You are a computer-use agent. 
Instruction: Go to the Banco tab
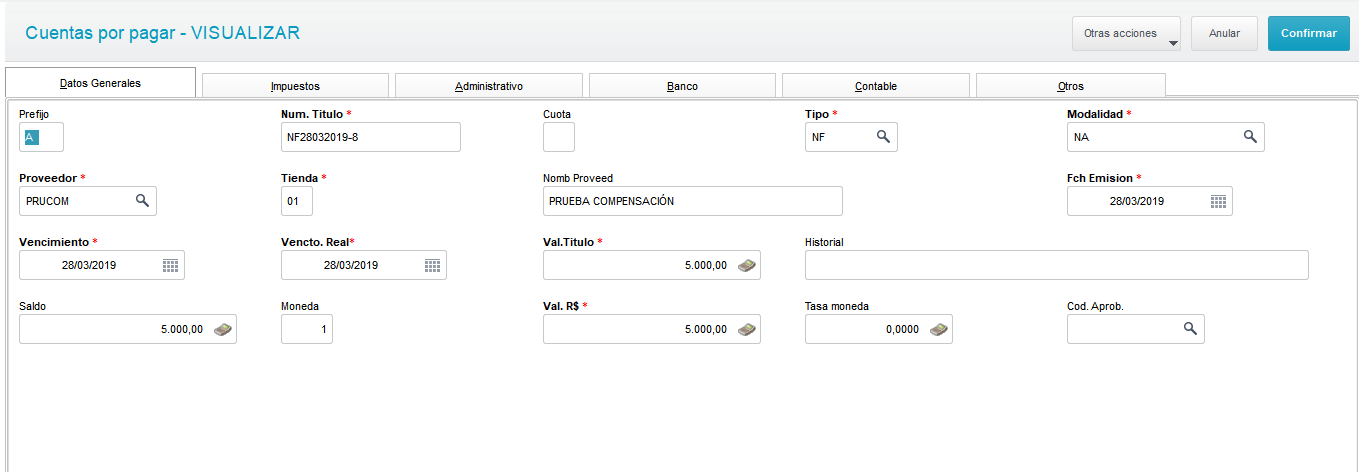point(682,86)
